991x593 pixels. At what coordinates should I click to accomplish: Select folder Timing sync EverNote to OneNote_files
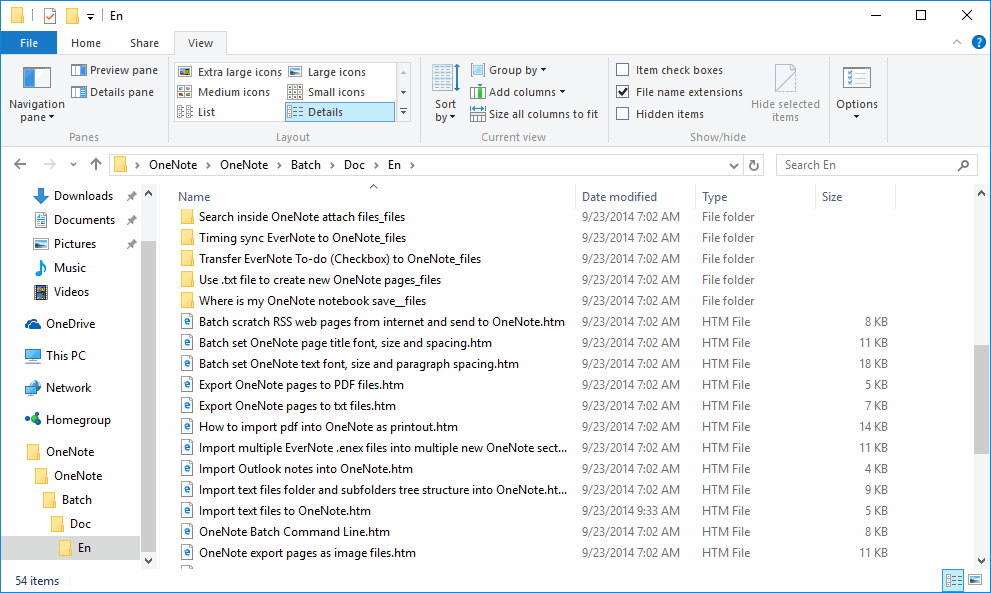(302, 238)
